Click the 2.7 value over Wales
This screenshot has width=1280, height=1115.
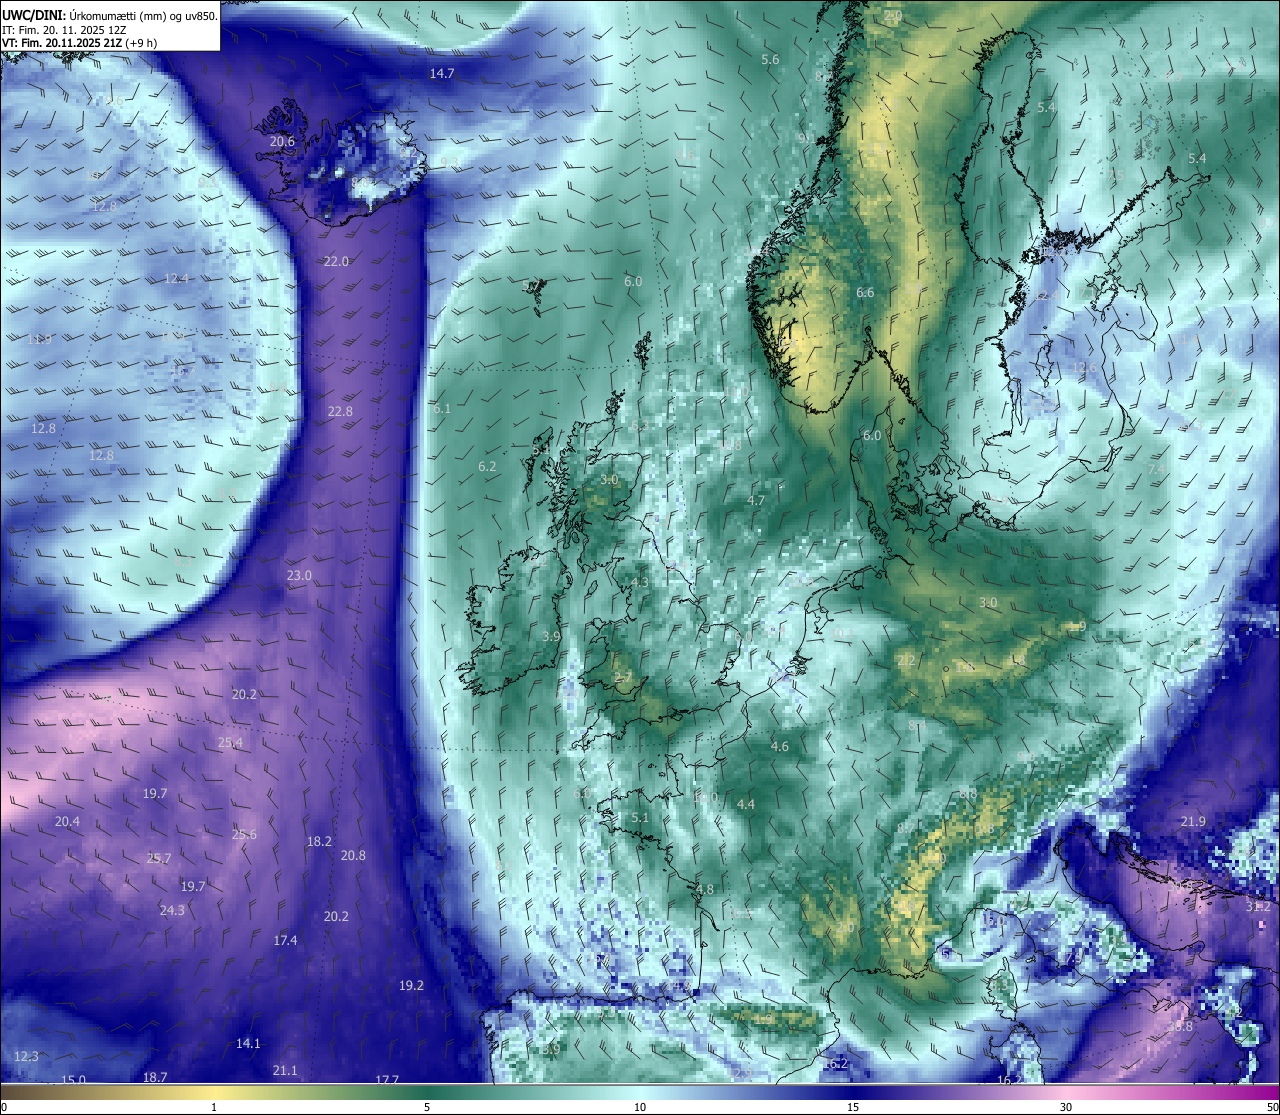coord(623,678)
